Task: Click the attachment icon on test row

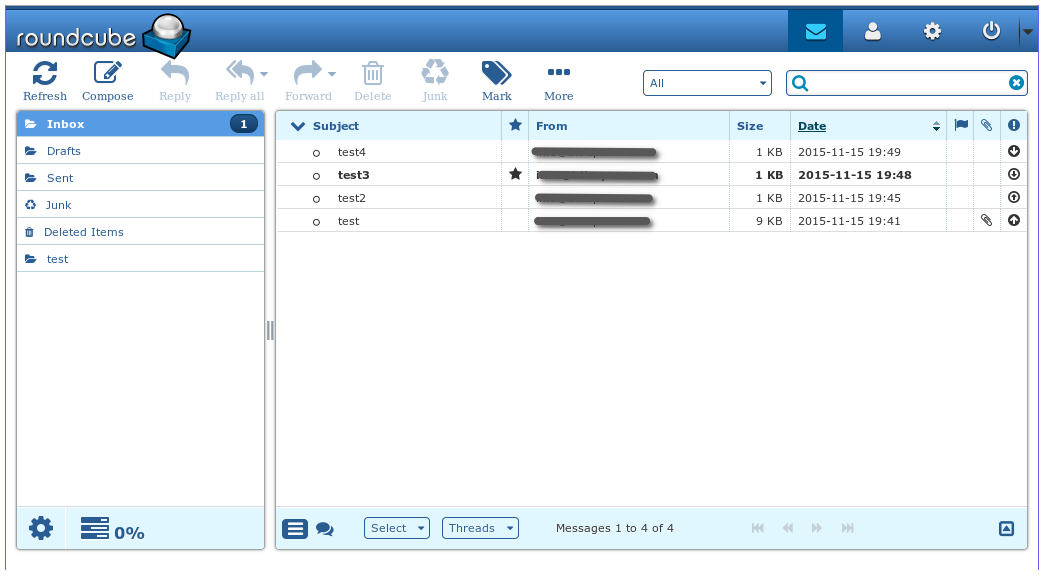Action: pos(987,220)
